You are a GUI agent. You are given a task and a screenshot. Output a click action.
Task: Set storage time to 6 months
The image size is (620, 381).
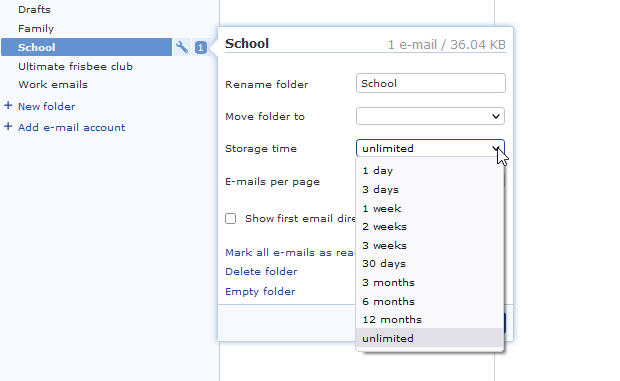(x=430, y=302)
